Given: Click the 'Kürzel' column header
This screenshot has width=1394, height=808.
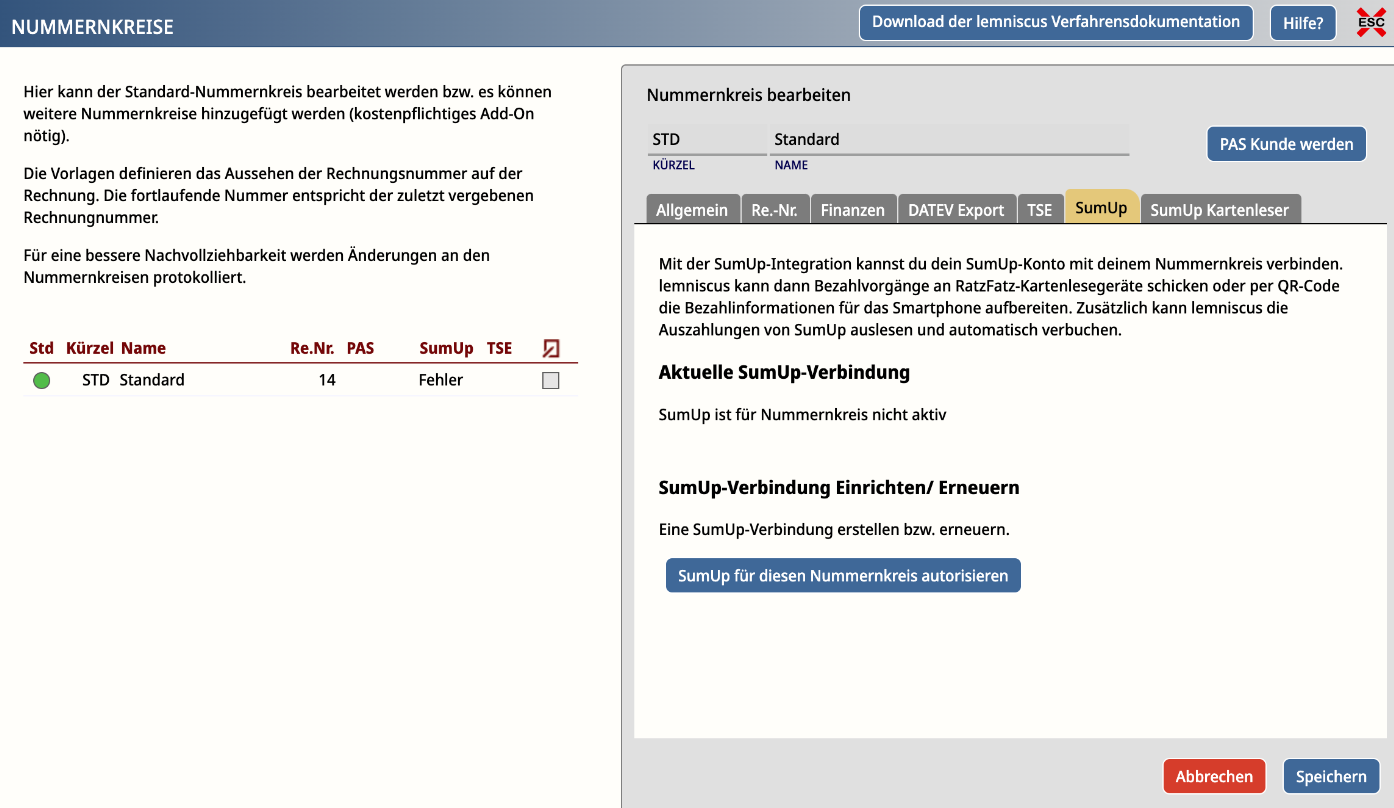Looking at the screenshot, I should pos(90,348).
